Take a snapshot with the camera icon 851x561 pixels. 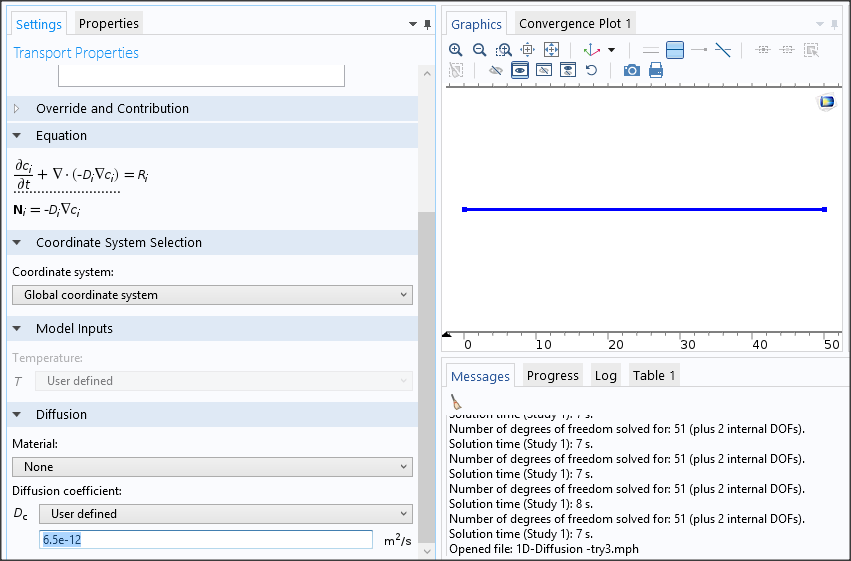pyautogui.click(x=631, y=70)
